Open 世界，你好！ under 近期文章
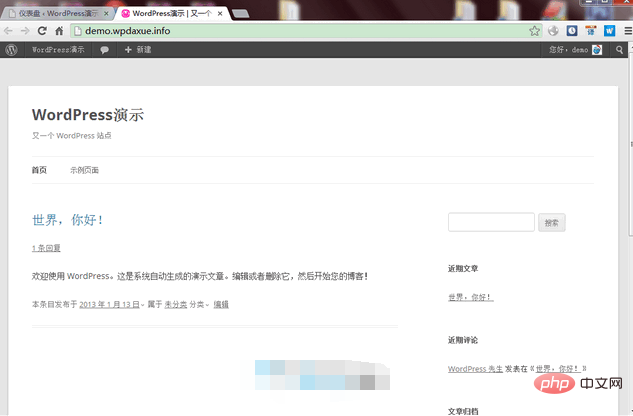The height and width of the screenshot is (416, 633). [x=471, y=297]
